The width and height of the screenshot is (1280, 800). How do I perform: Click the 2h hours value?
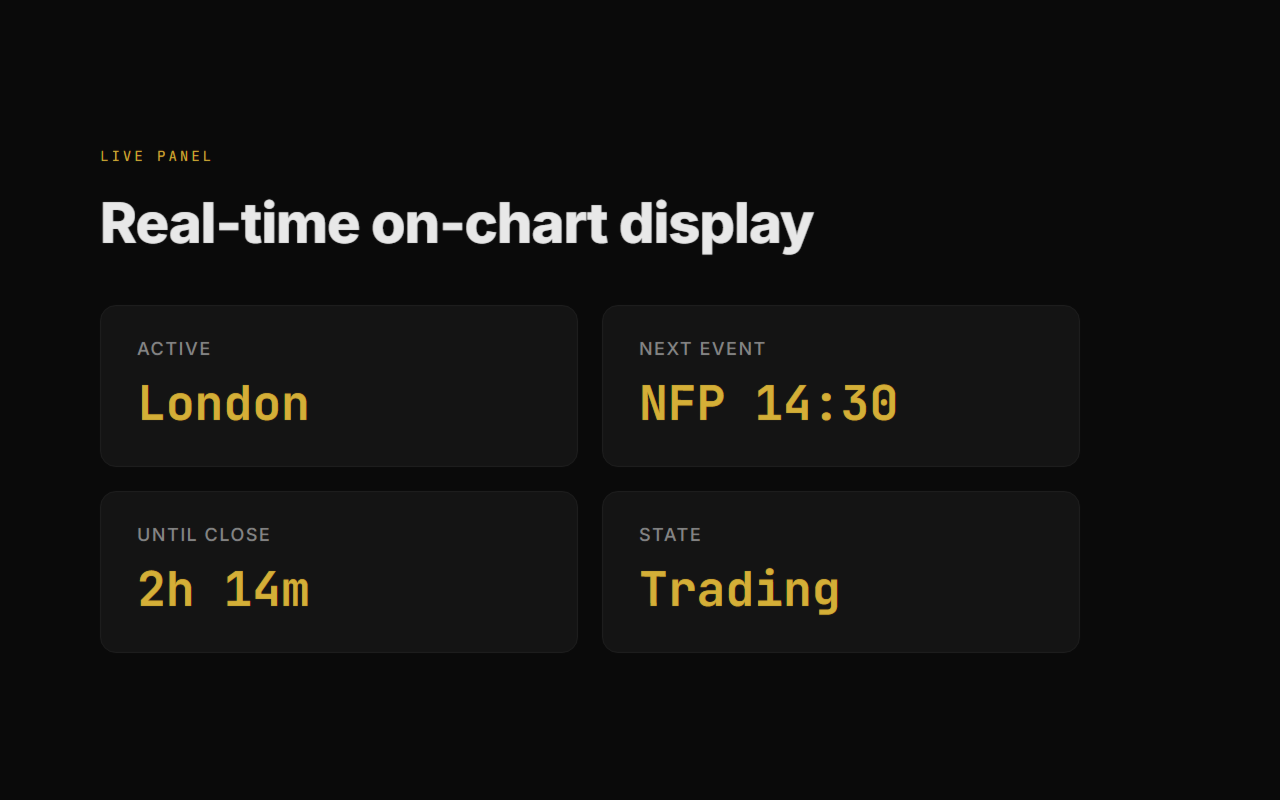(166, 590)
